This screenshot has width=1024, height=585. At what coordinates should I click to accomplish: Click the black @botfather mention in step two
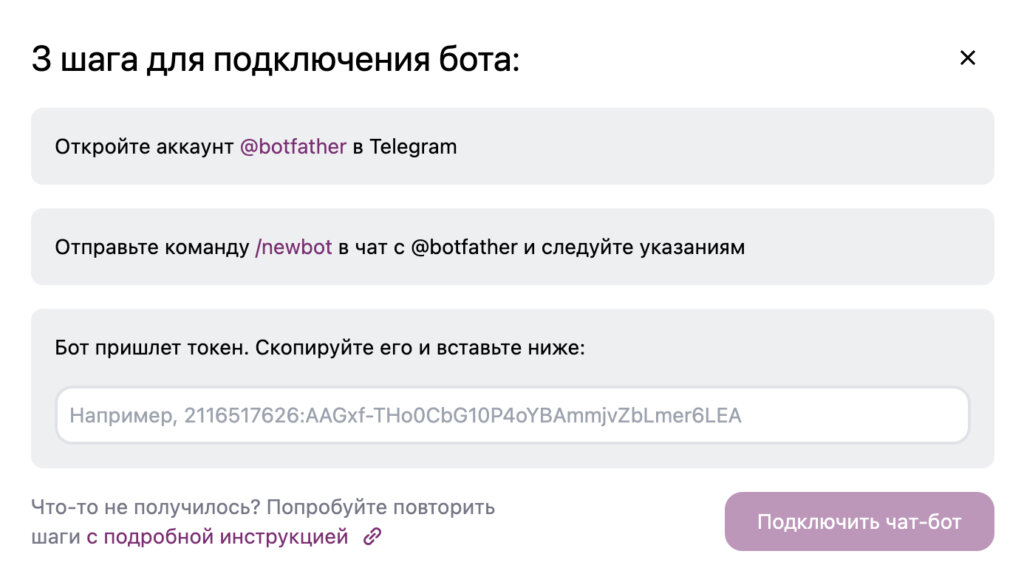(464, 247)
